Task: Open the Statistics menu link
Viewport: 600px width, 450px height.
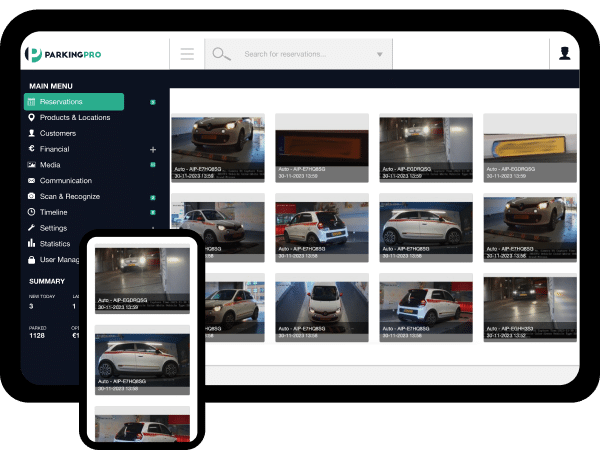Action: [54, 244]
